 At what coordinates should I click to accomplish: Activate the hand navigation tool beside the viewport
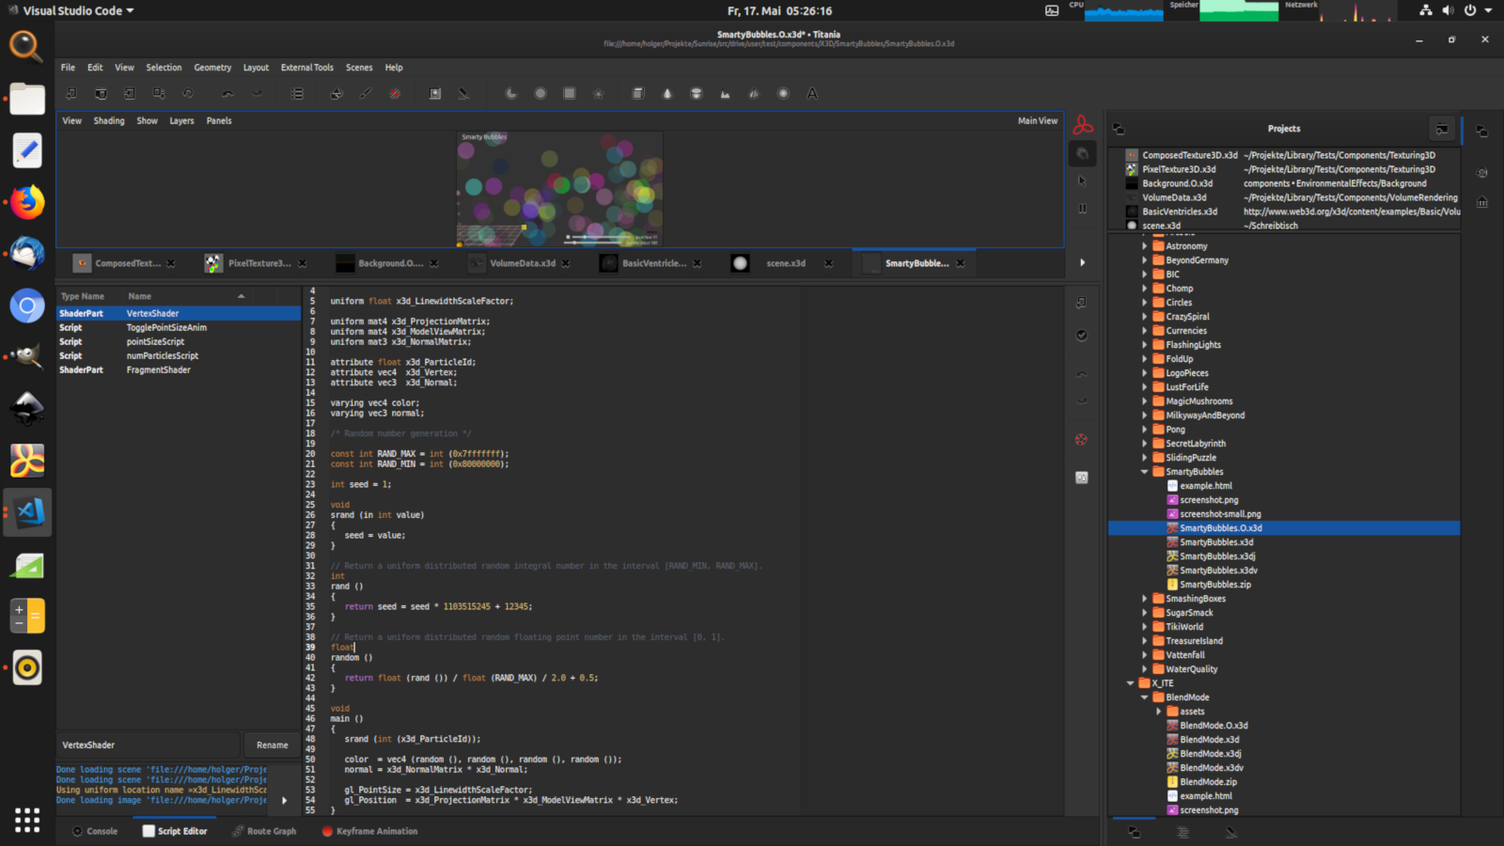point(1081,152)
